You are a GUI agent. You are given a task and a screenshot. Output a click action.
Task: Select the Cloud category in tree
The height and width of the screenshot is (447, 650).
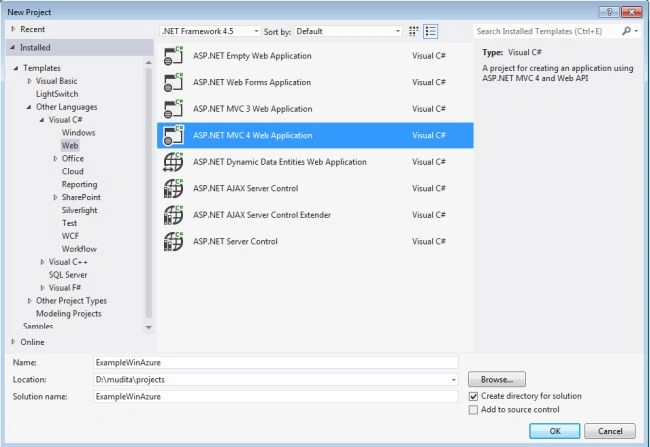coord(73,171)
